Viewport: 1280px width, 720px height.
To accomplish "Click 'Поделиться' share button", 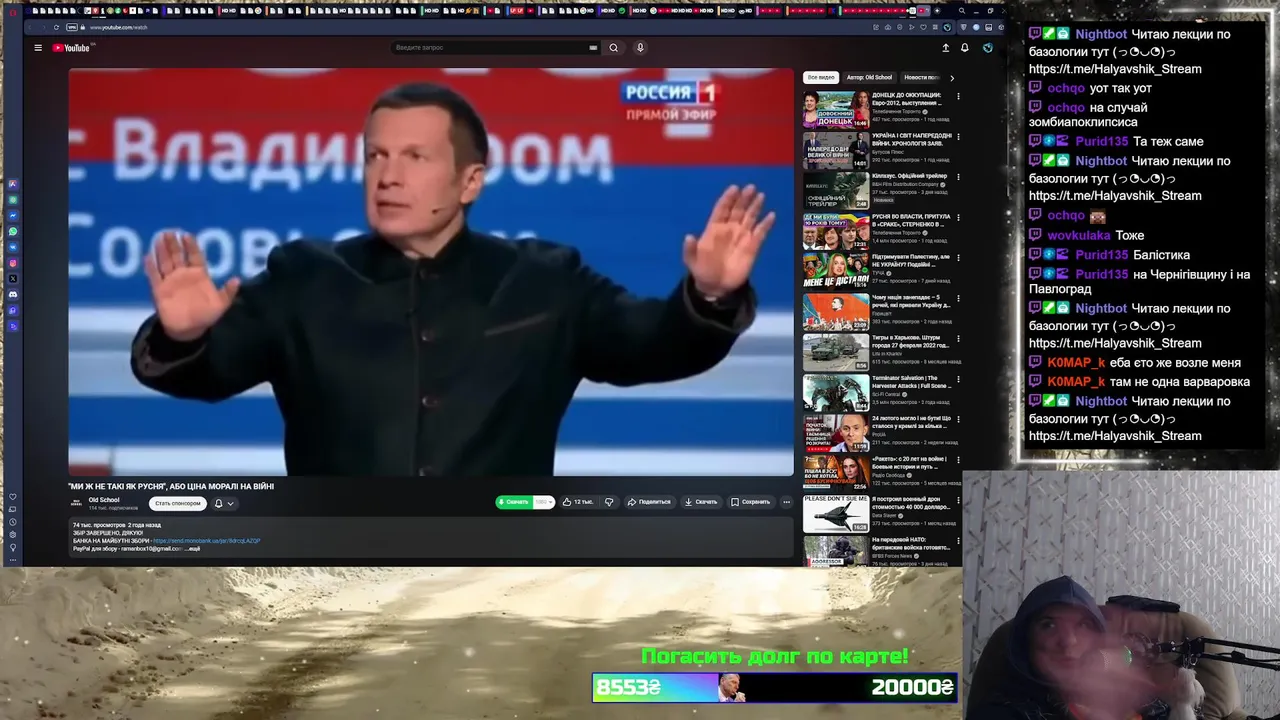I will tap(650, 502).
